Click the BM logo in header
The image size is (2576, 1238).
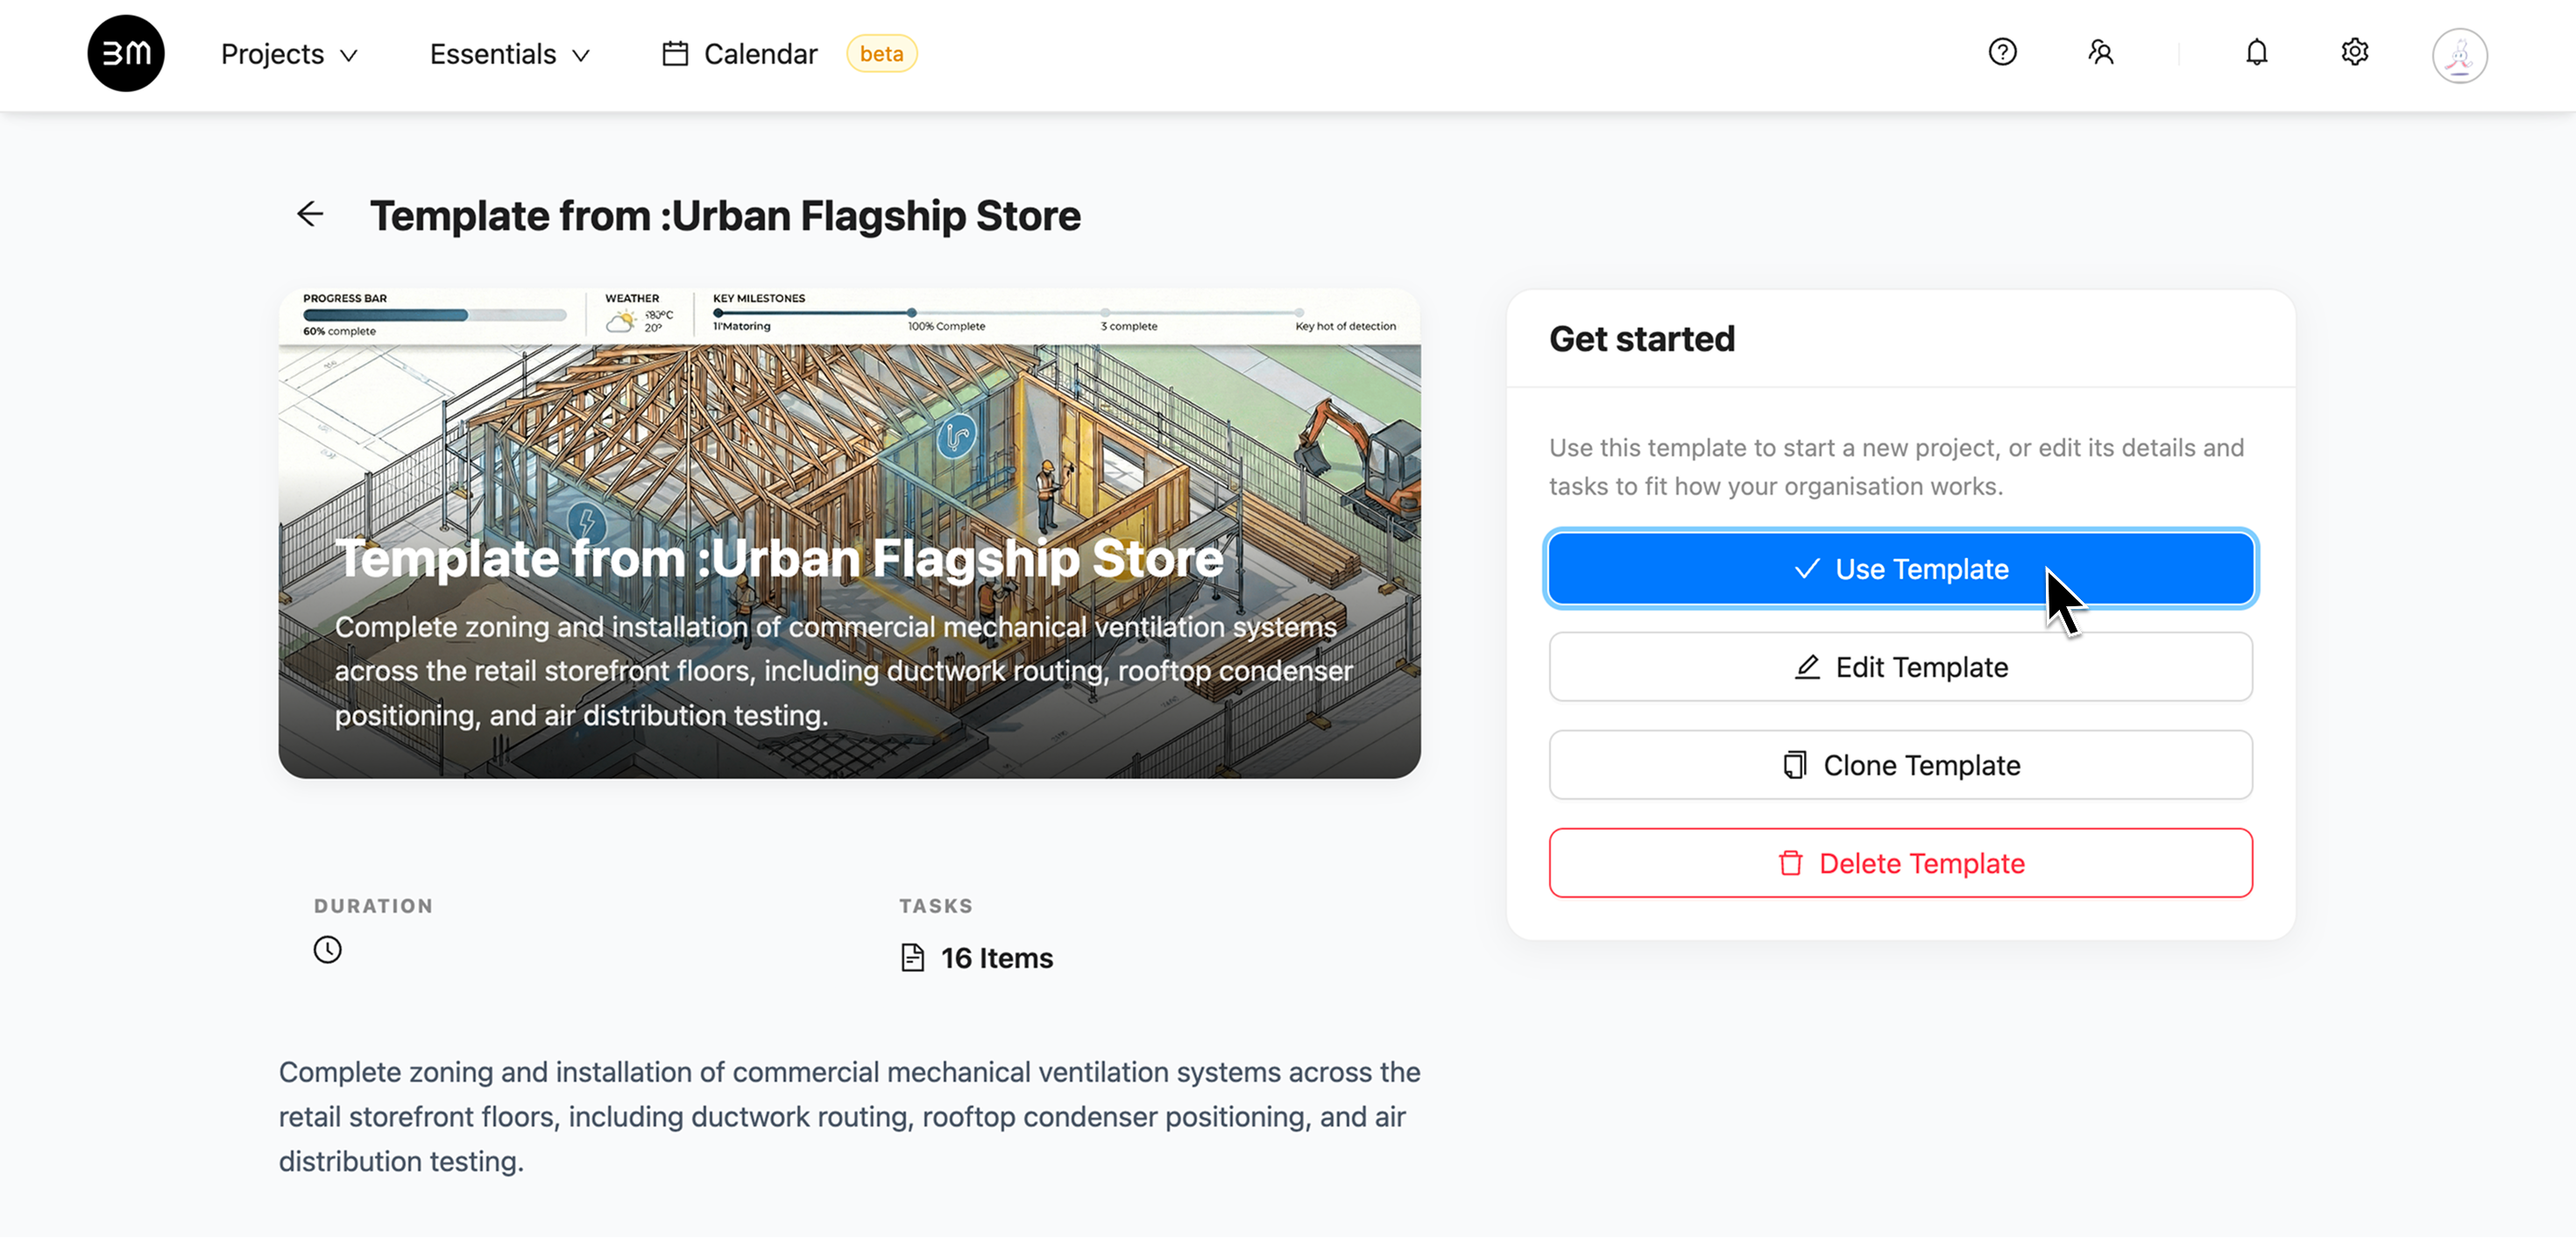click(x=126, y=53)
